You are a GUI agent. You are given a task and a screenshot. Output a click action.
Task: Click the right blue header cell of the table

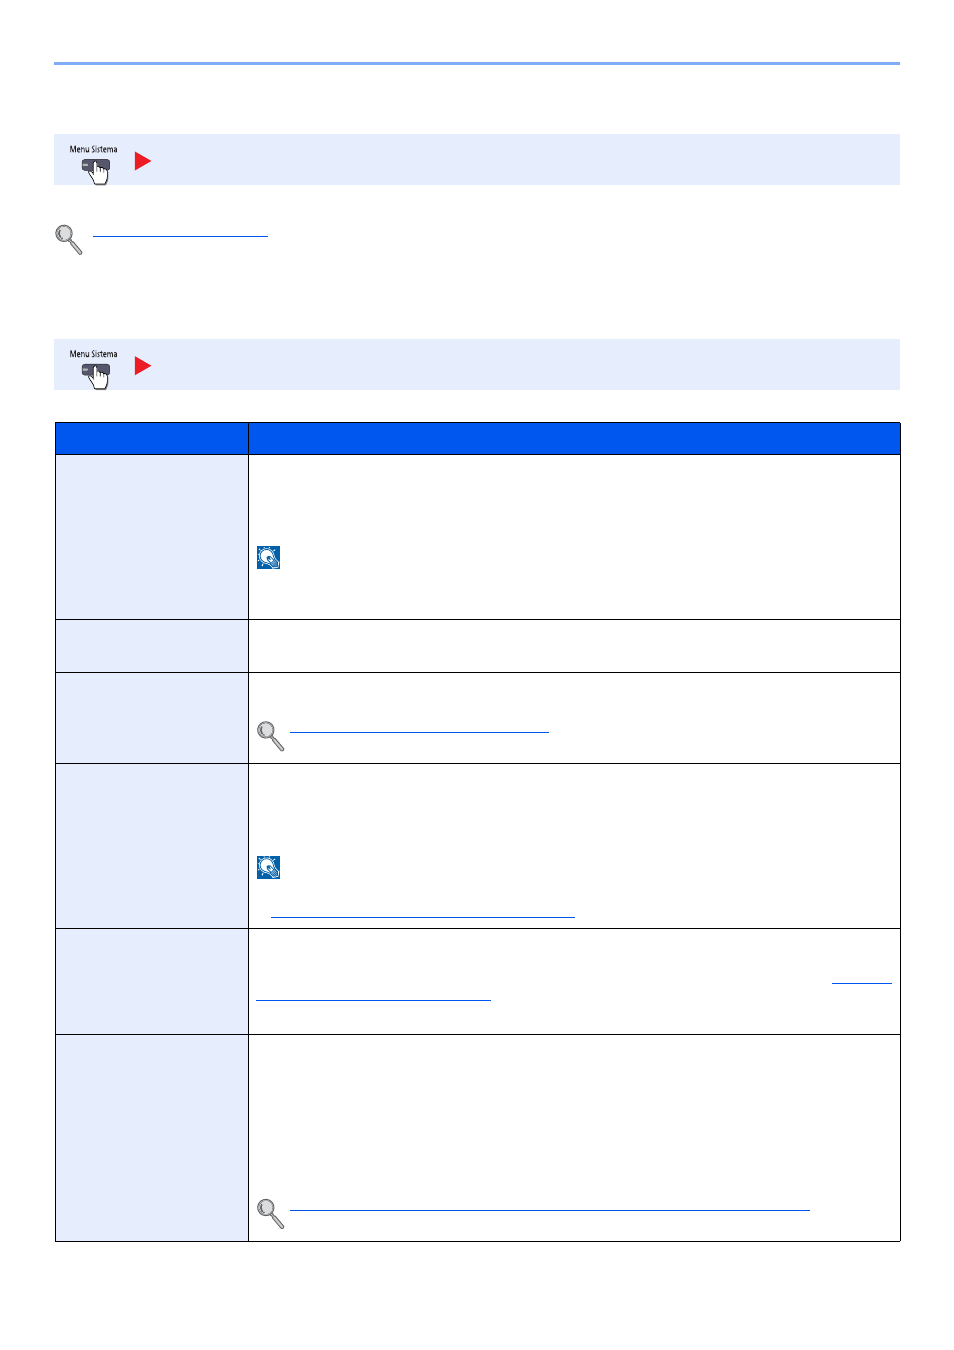(x=574, y=439)
